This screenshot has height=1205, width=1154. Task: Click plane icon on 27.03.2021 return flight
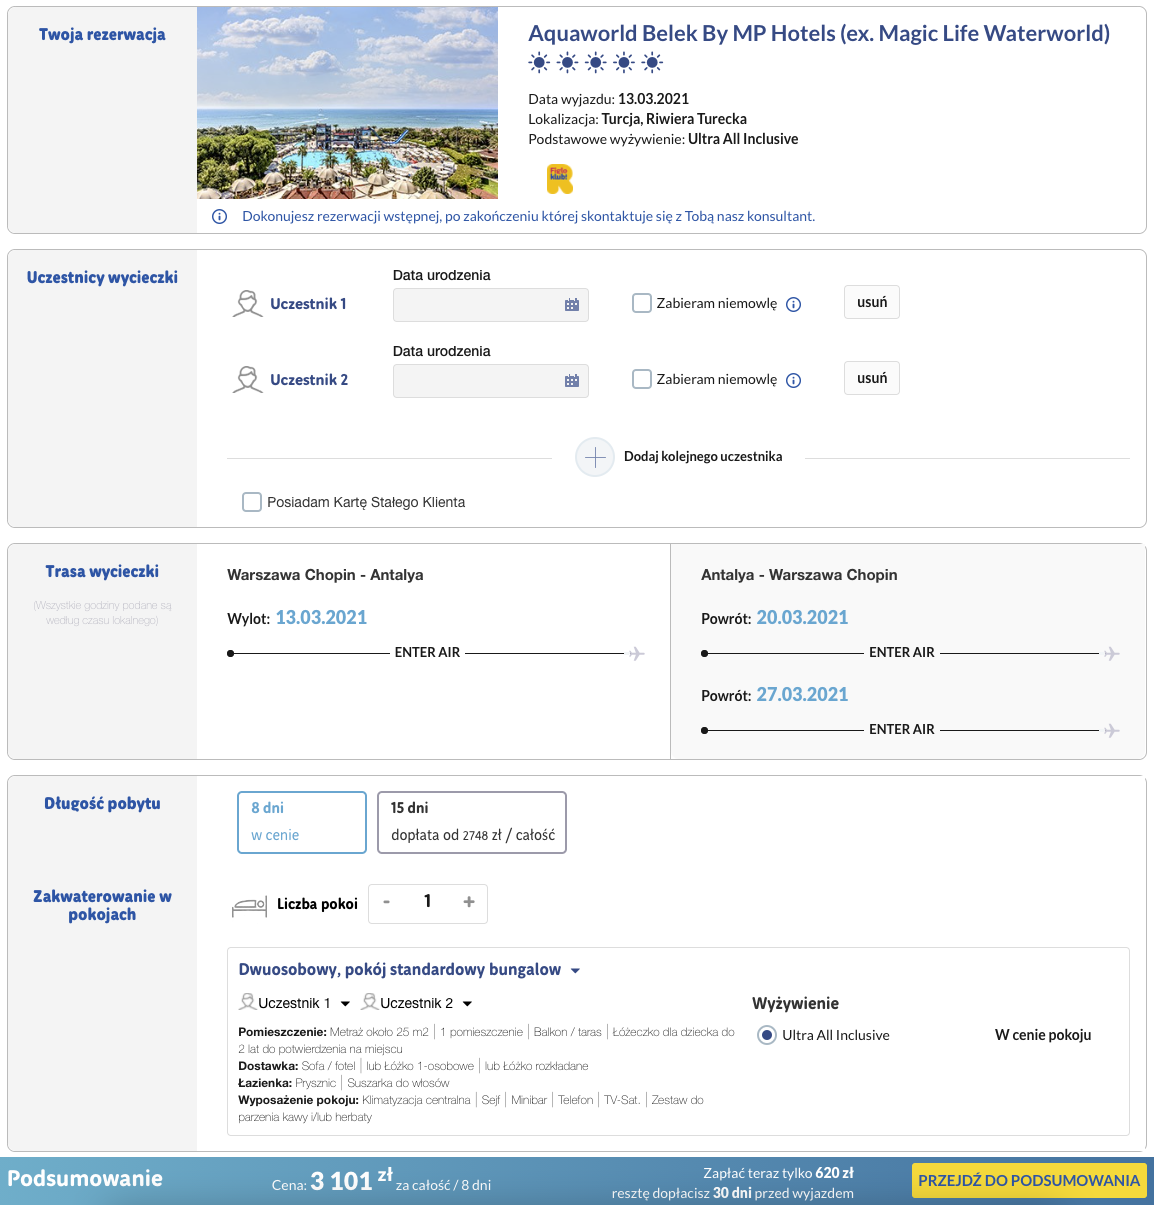click(1111, 731)
